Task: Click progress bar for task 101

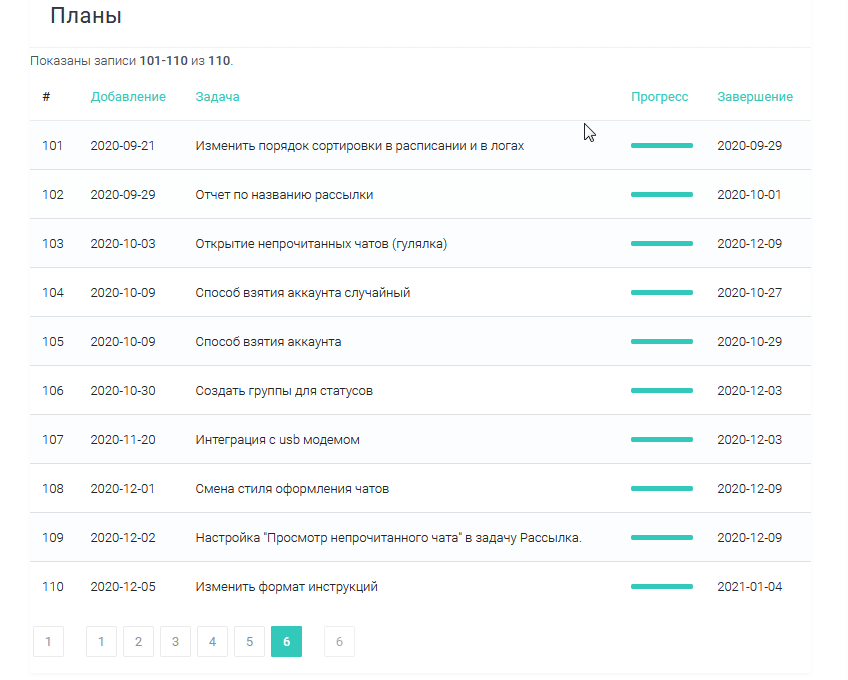Action: pyautogui.click(x=661, y=146)
